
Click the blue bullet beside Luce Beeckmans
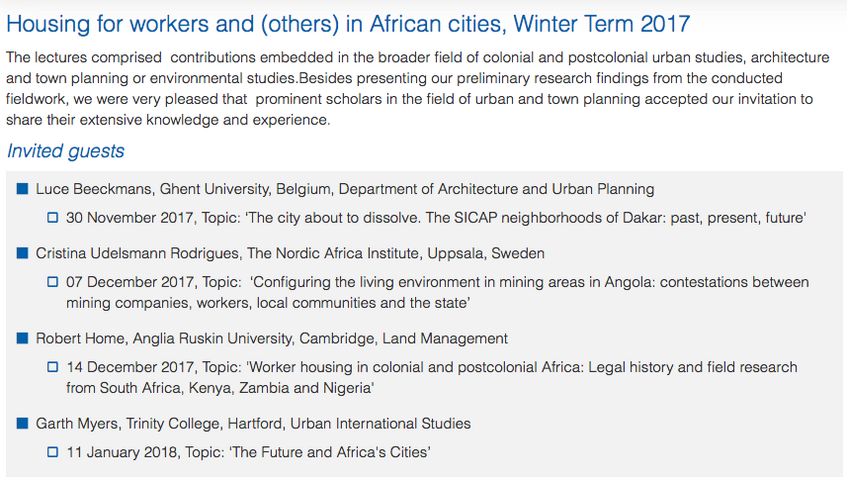22,189
